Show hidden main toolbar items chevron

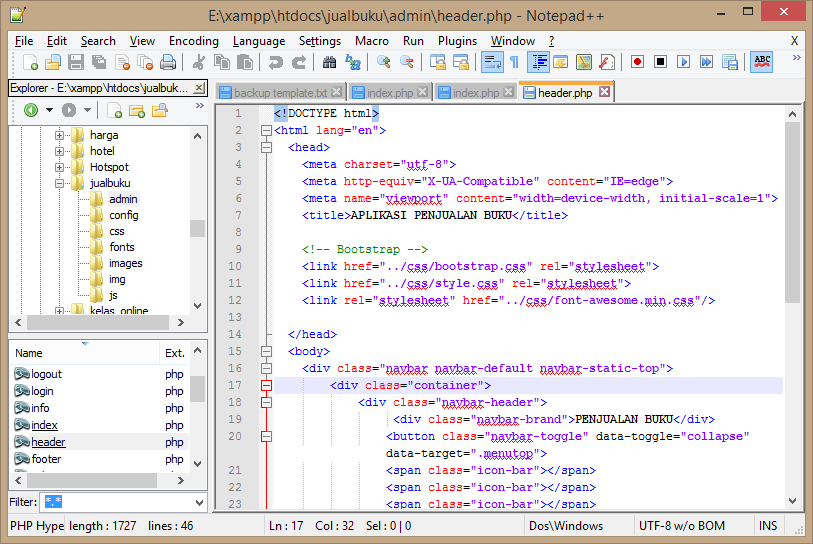pos(796,58)
